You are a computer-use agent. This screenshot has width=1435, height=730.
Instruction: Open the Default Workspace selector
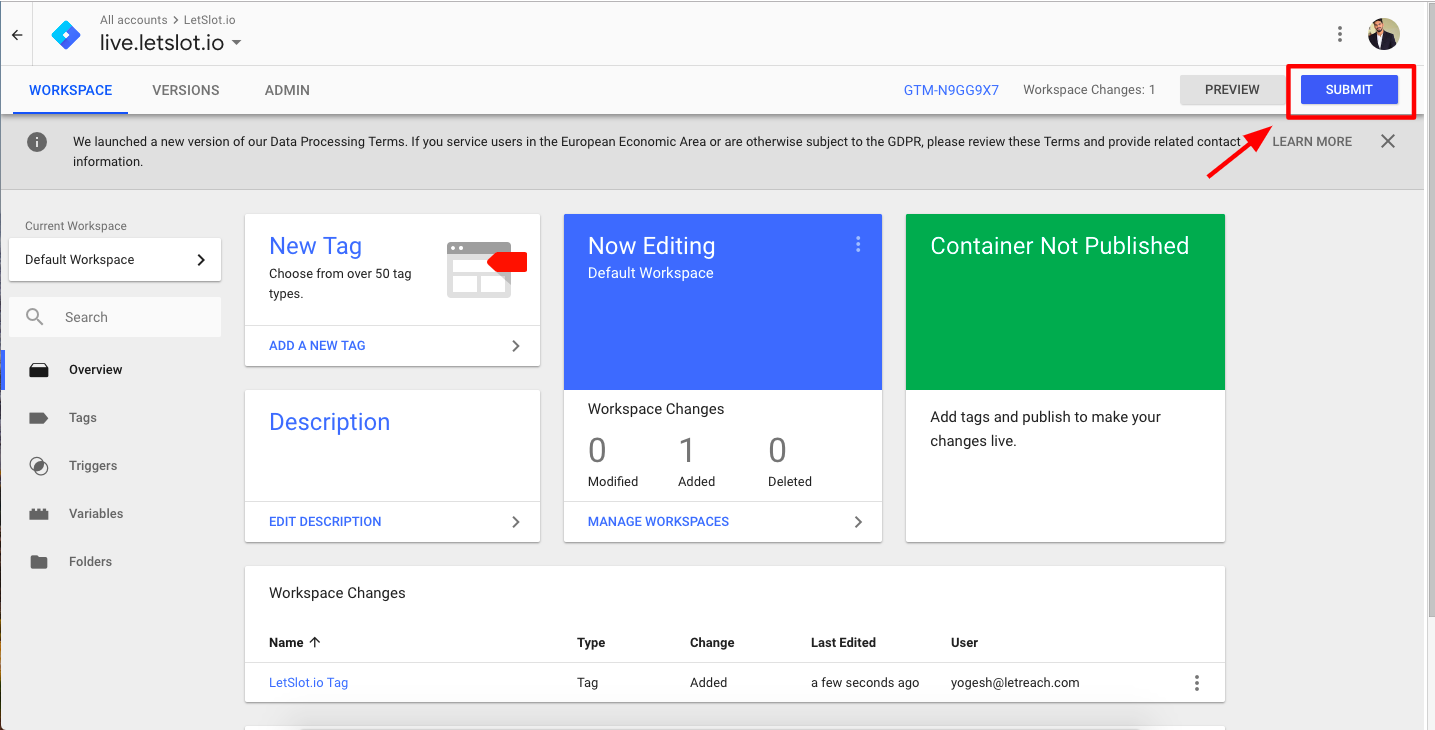pyautogui.click(x=115, y=260)
